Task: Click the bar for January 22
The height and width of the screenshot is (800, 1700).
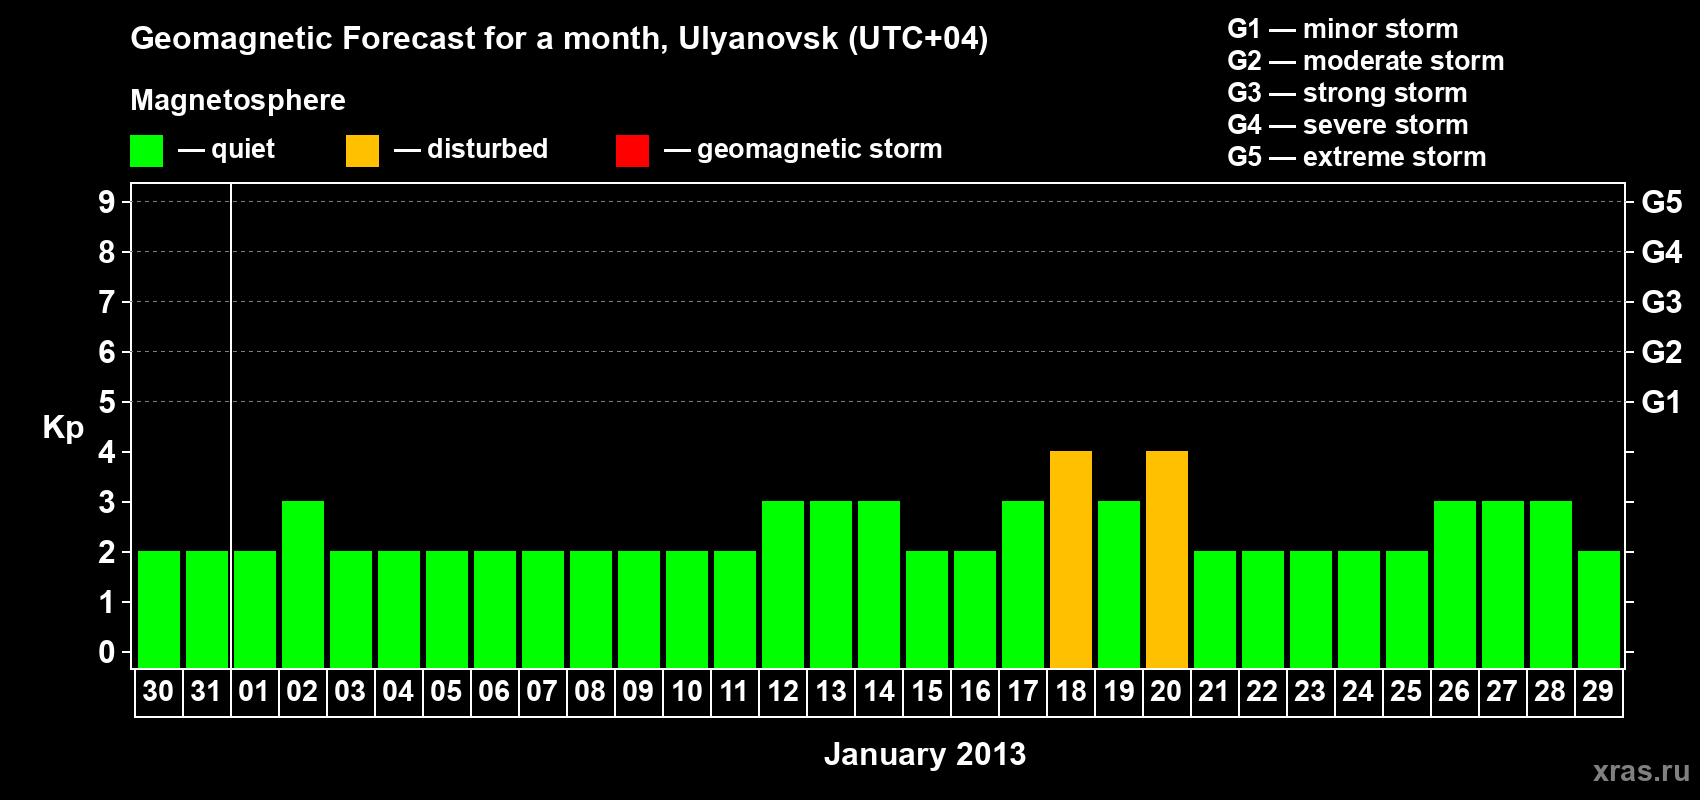Action: (1263, 610)
